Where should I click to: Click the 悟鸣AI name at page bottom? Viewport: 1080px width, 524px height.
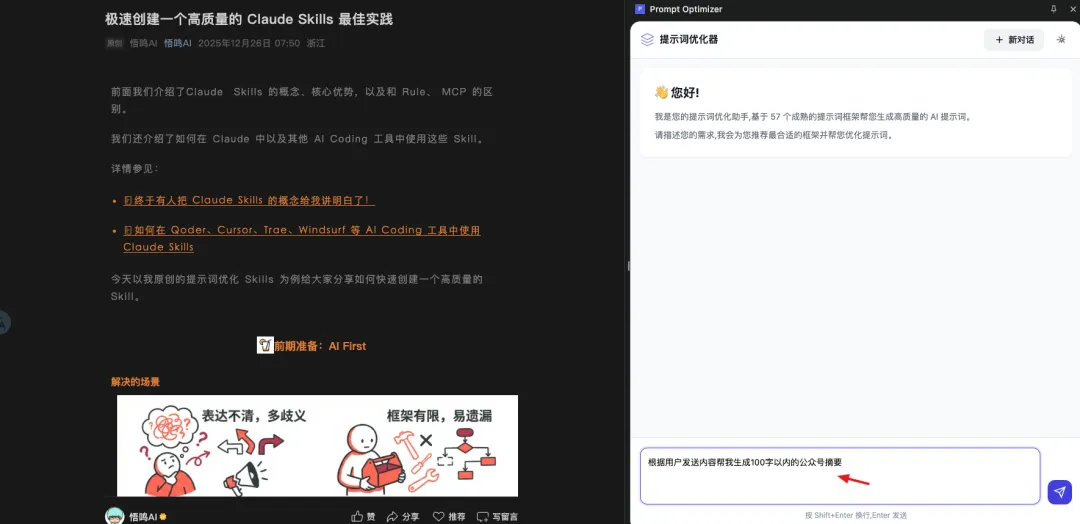(x=143, y=516)
